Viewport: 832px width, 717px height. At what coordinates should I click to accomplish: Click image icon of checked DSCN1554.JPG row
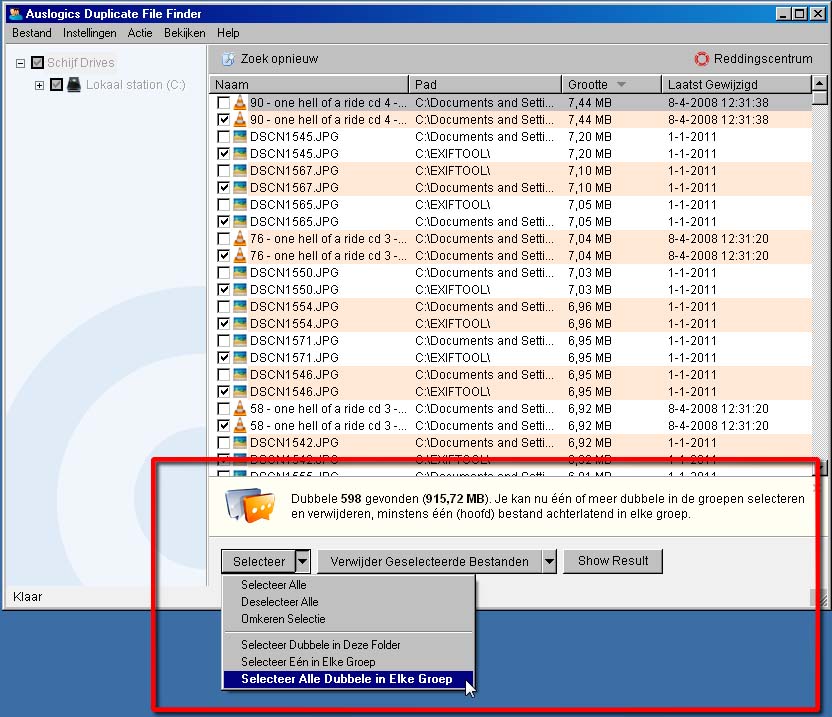click(x=240, y=323)
